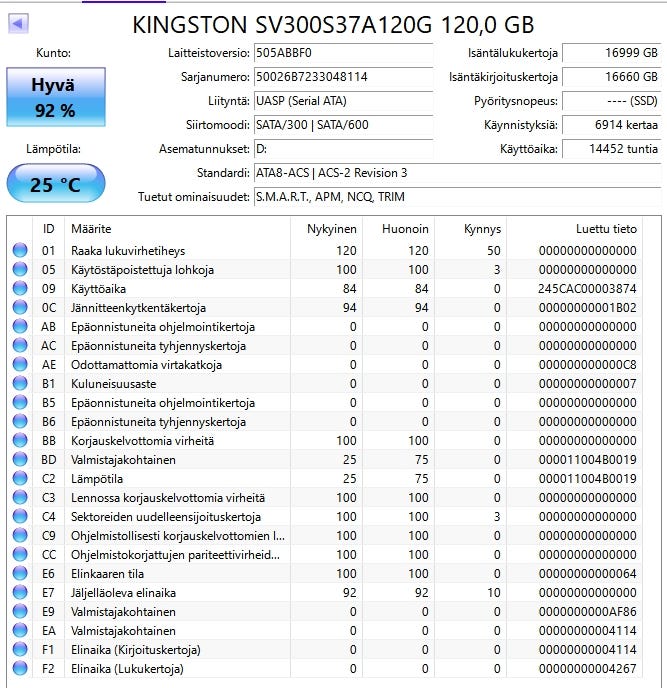This screenshot has width=667, height=688.
Task: Click the SATA/300 | SATA/600 transfer mode field
Action: (x=344, y=125)
